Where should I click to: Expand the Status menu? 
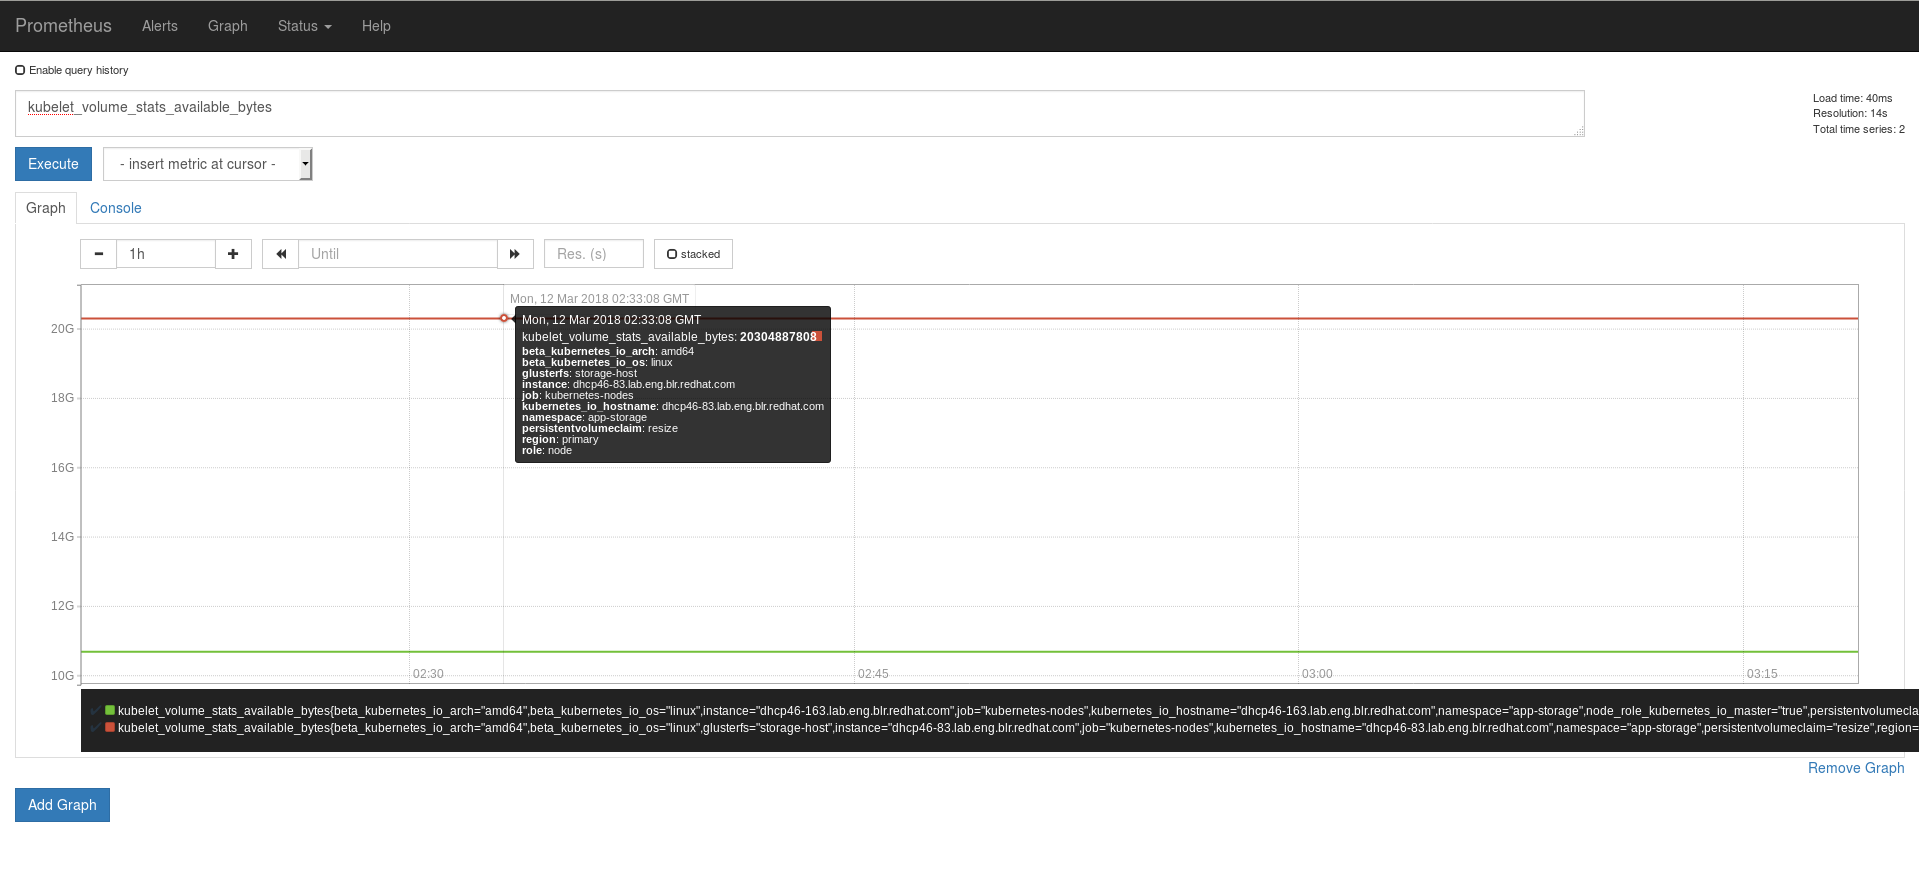coord(304,26)
